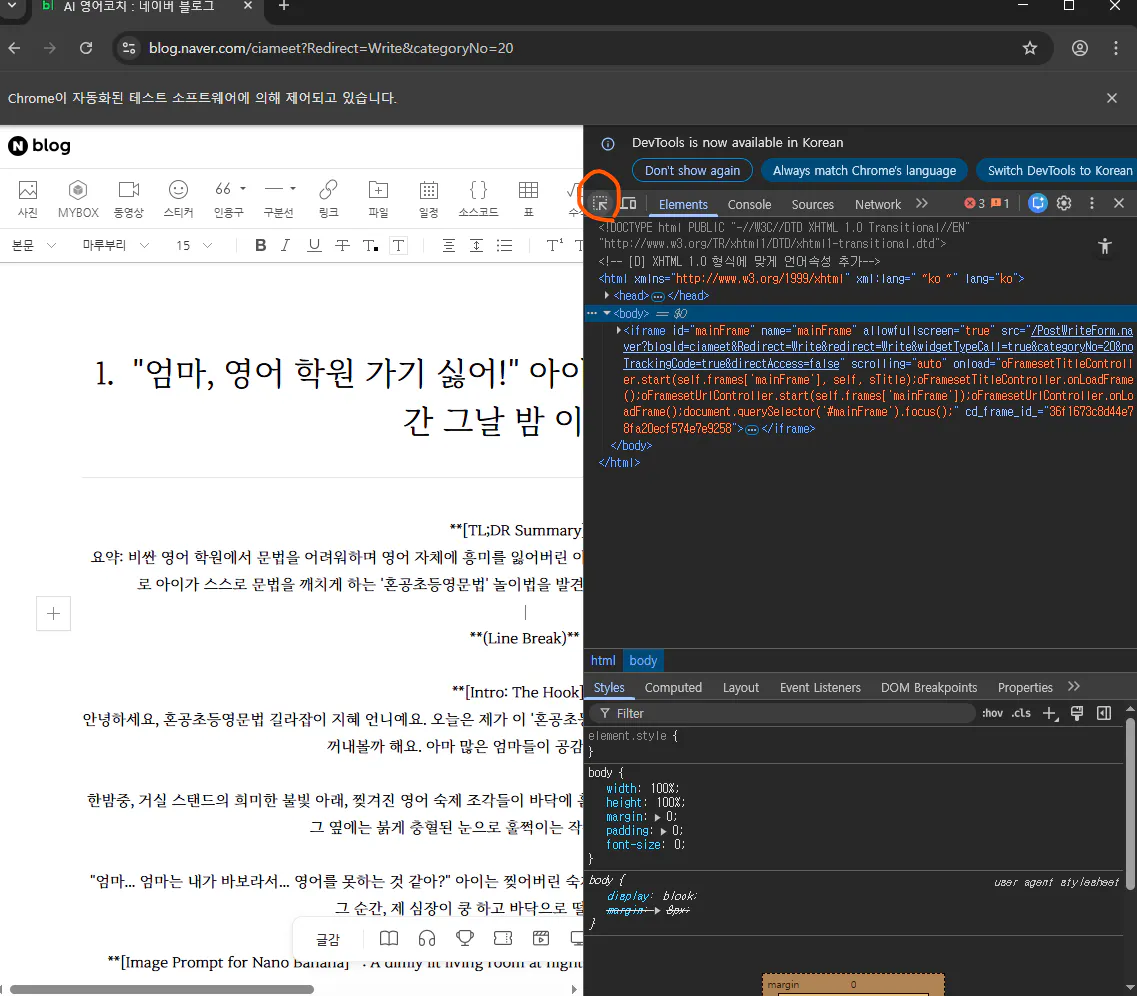Screen dimensions: 1137x996
Task: Open 마루부리 font family dropdown
Action: [x=115, y=246]
